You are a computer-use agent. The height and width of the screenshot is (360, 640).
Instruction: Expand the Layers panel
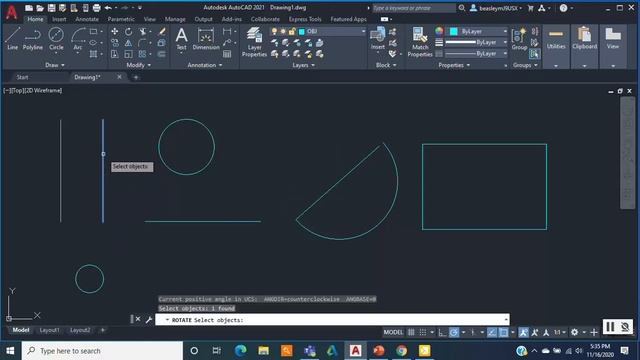click(304, 65)
